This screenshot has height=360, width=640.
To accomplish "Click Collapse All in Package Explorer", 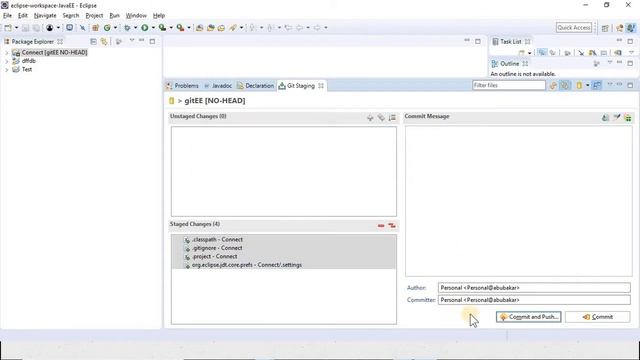I will click(x=93, y=42).
